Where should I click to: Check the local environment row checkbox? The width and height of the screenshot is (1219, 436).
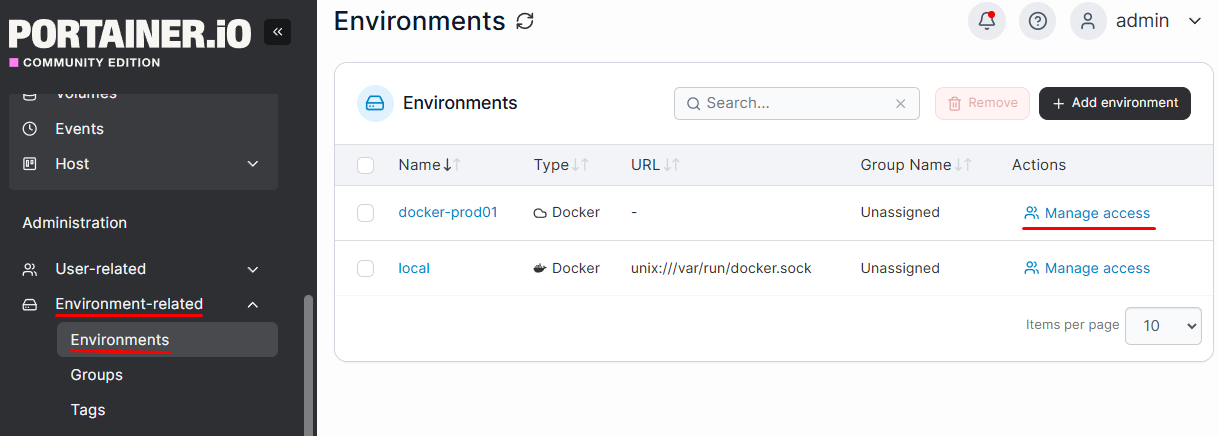click(366, 268)
